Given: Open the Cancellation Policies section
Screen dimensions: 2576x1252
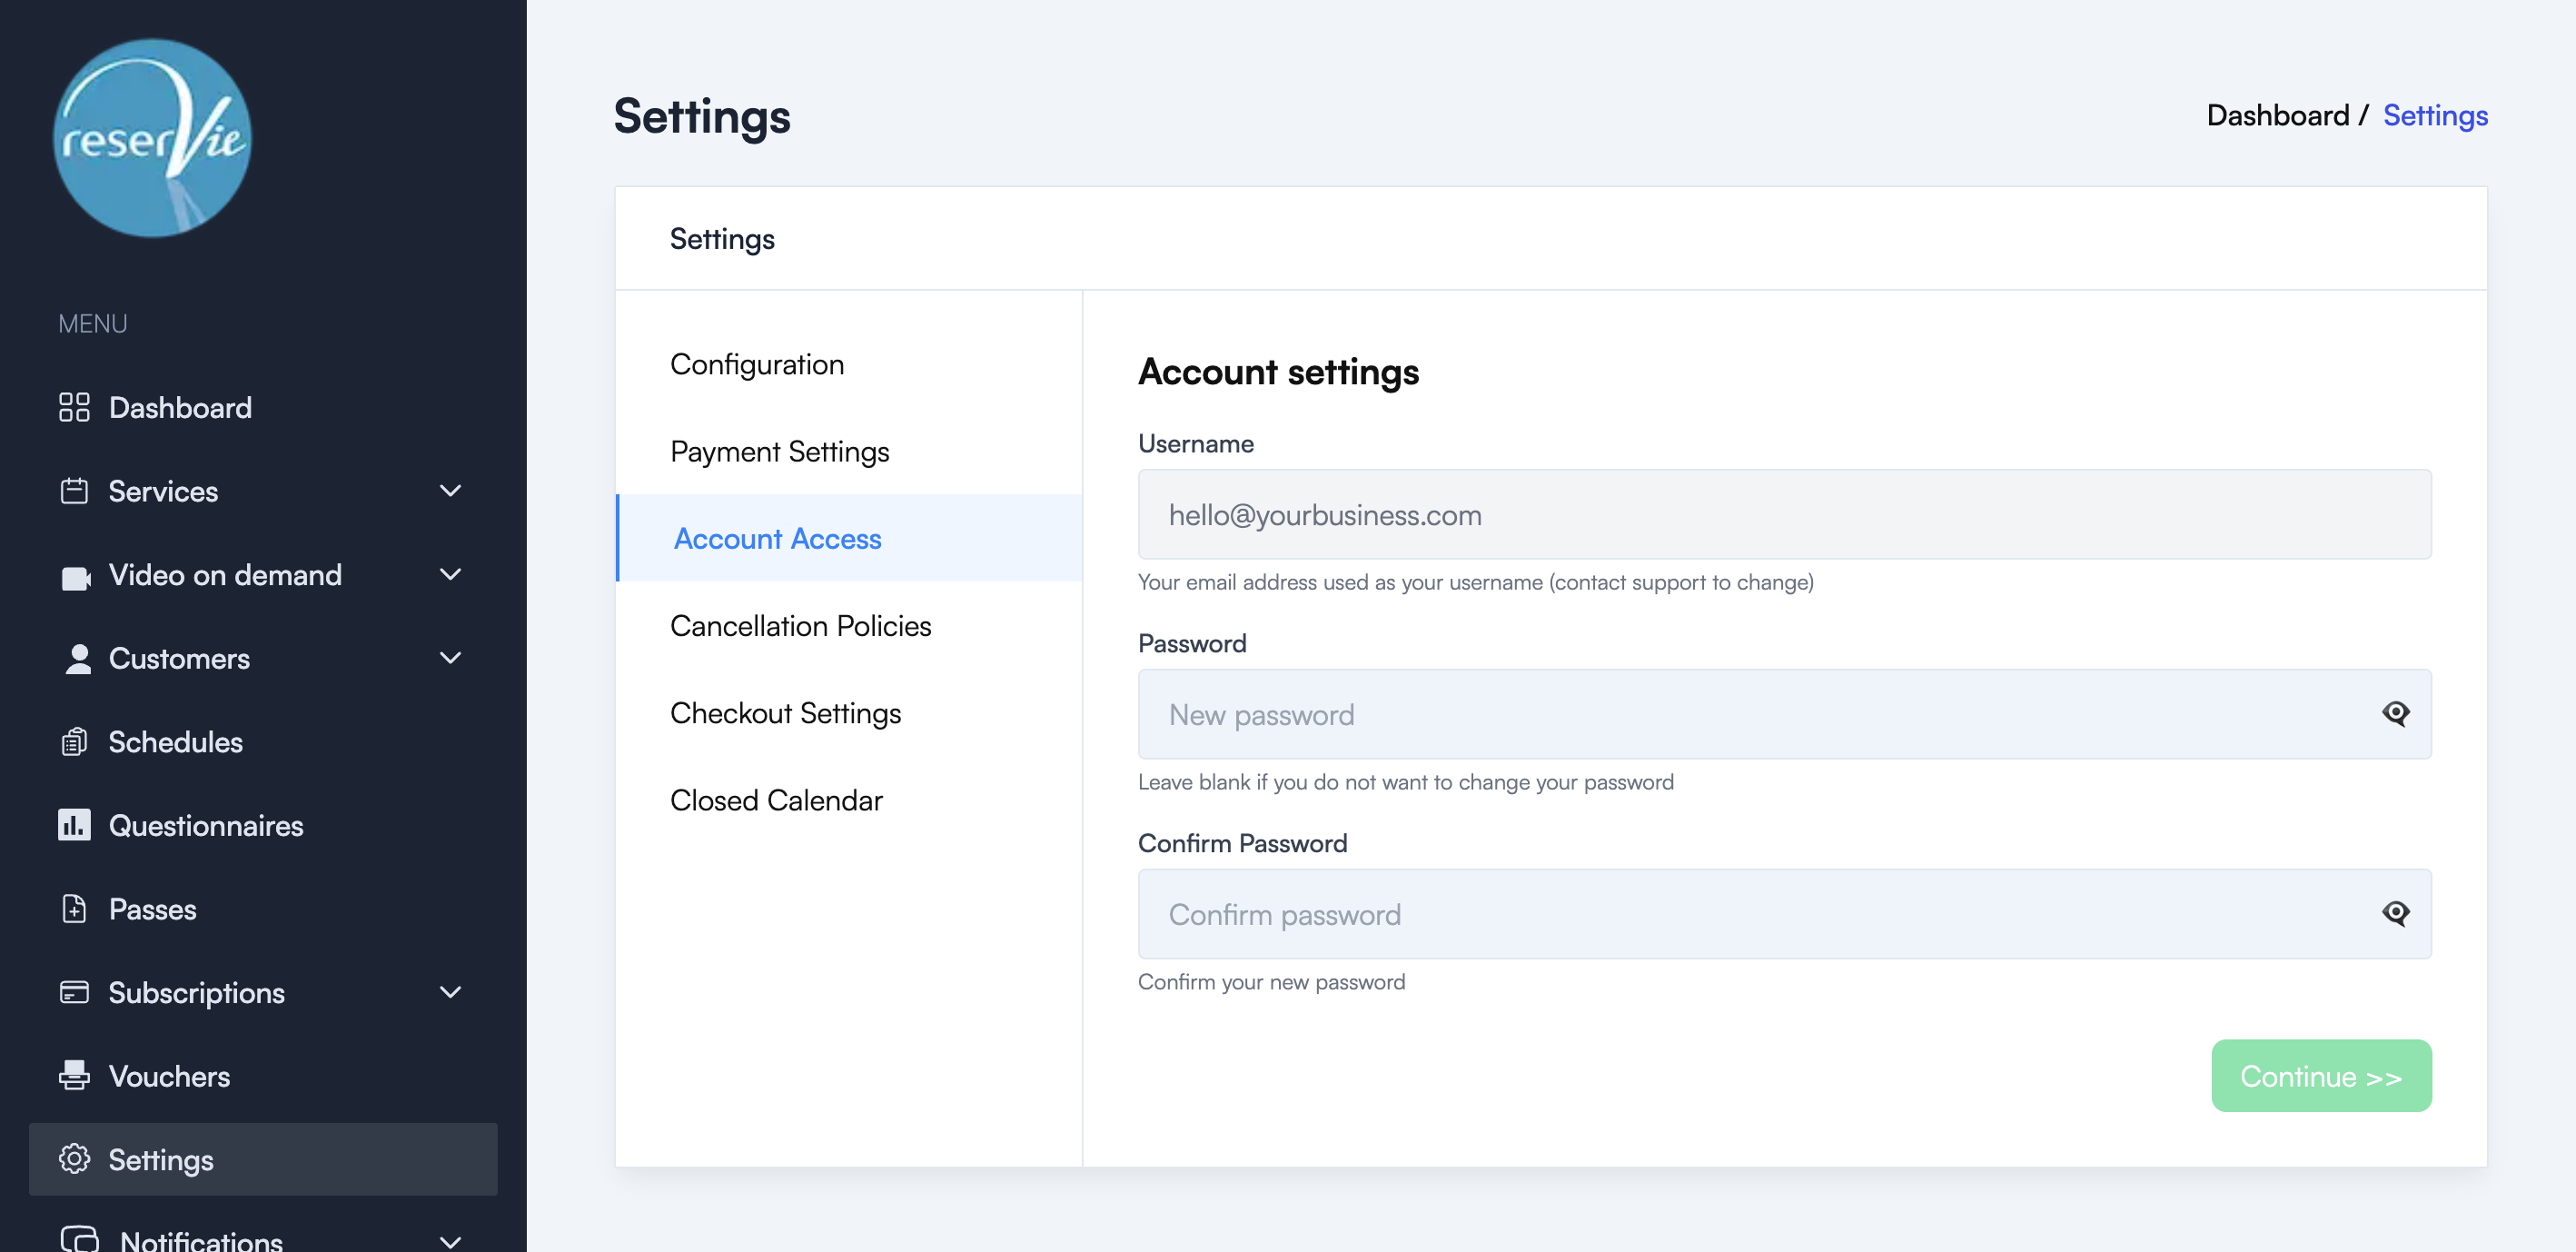Looking at the screenshot, I should click(x=800, y=625).
